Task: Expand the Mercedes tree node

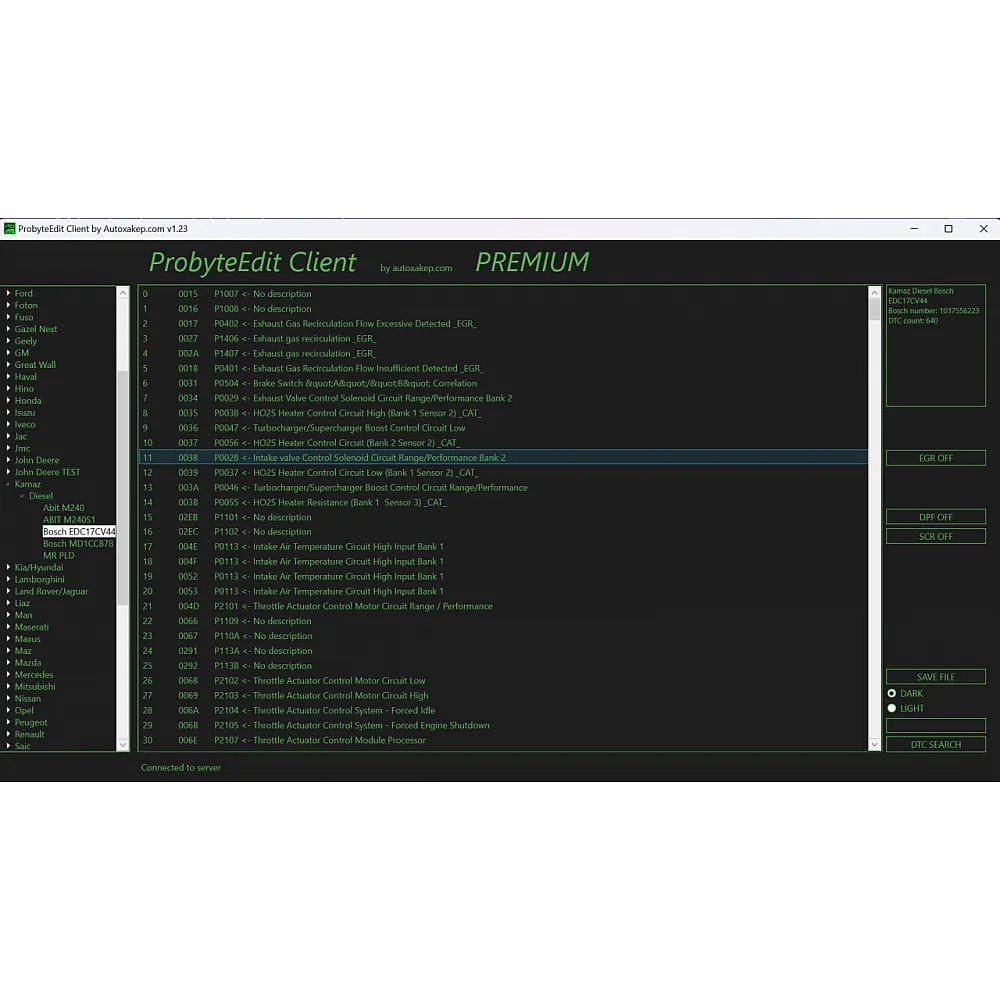Action: 8,675
